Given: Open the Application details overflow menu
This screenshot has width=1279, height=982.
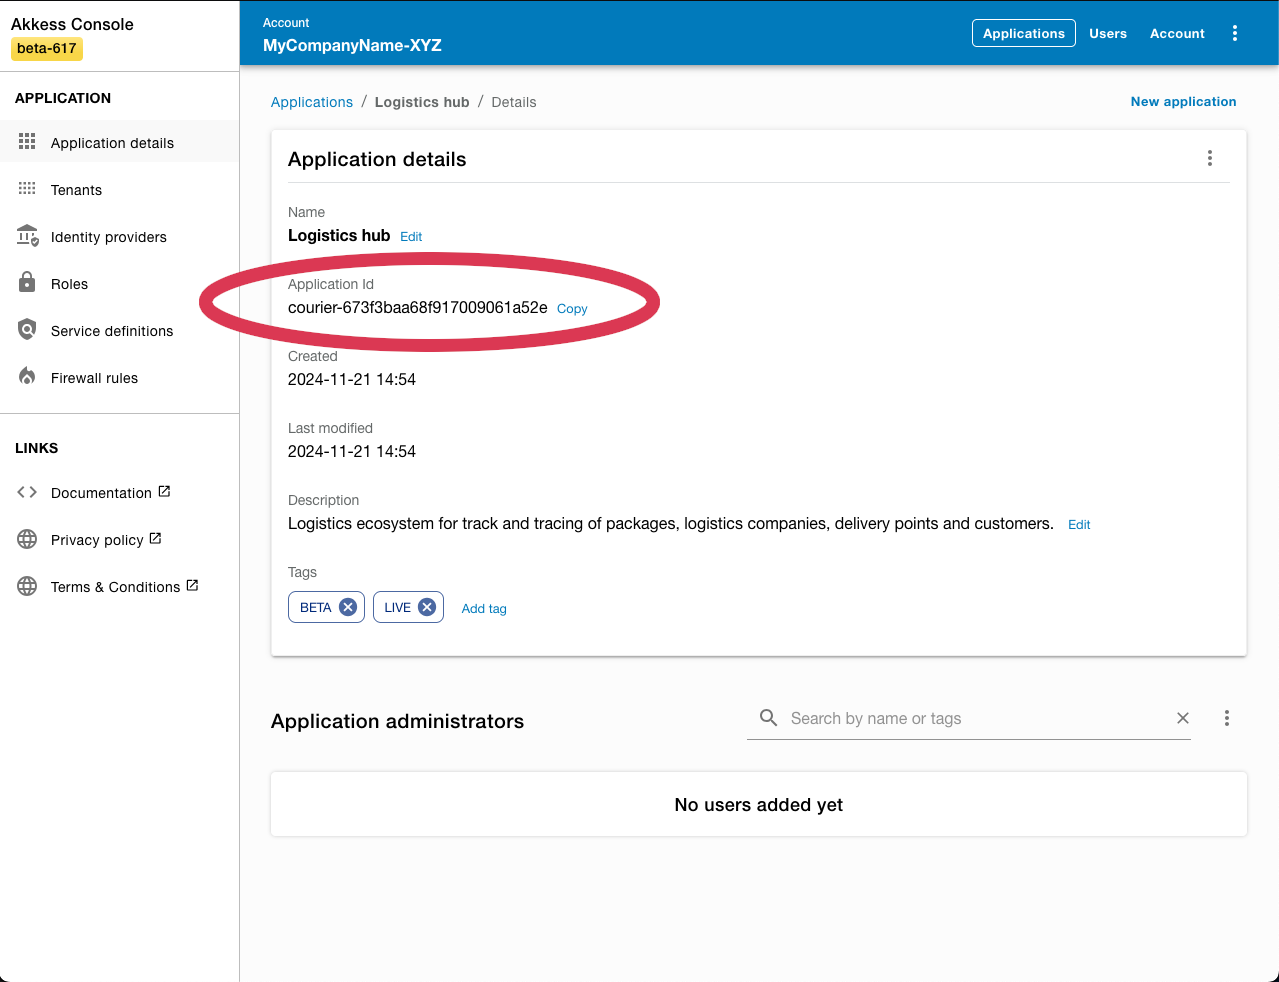Looking at the screenshot, I should (x=1209, y=158).
